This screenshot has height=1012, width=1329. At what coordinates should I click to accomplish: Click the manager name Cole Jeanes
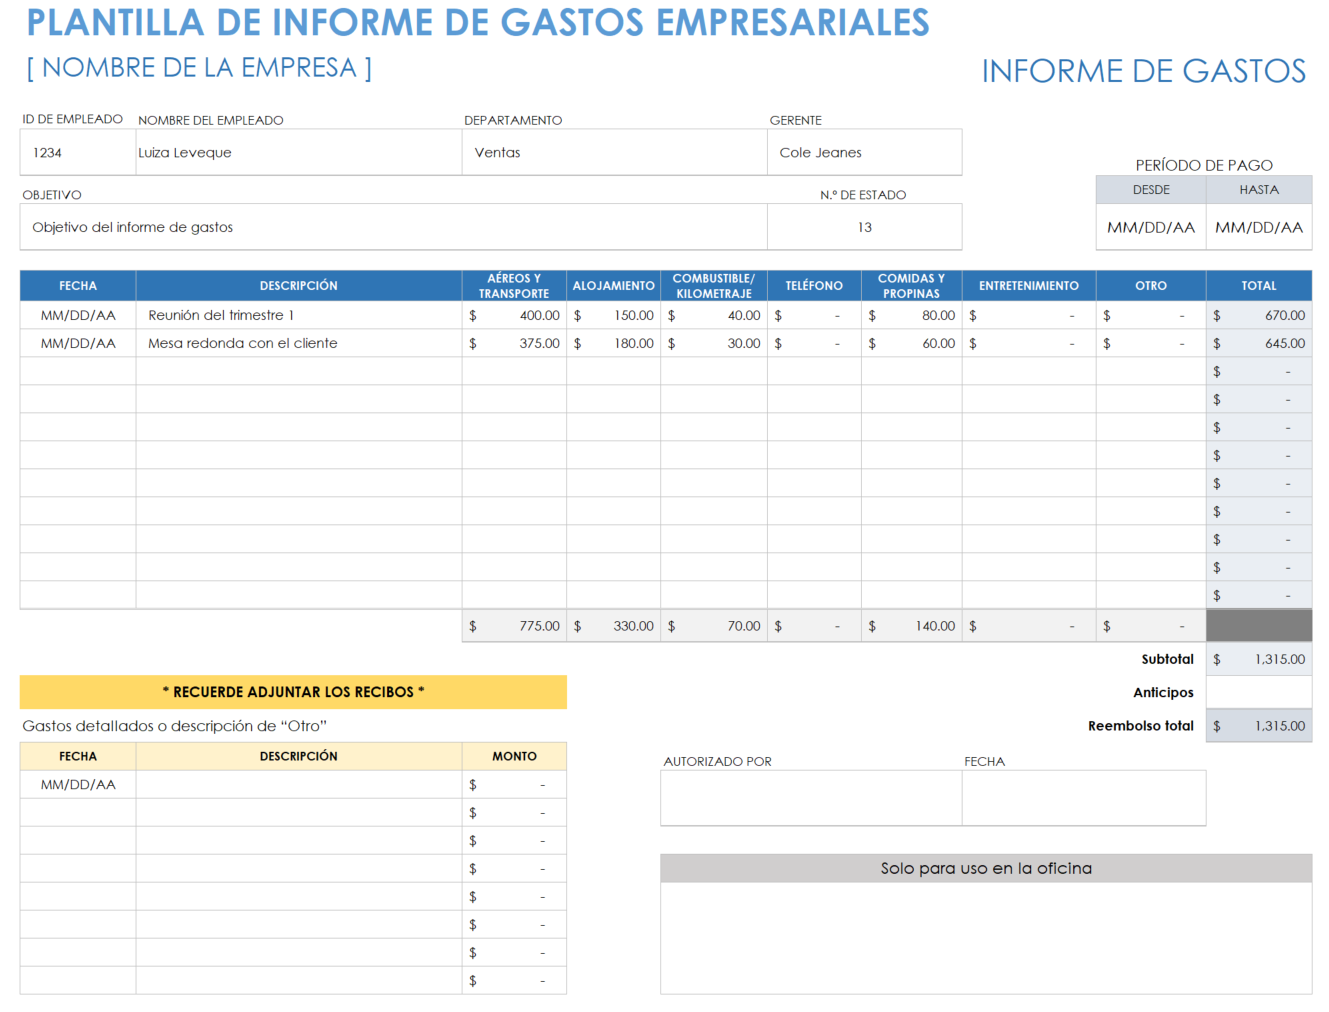pos(820,152)
